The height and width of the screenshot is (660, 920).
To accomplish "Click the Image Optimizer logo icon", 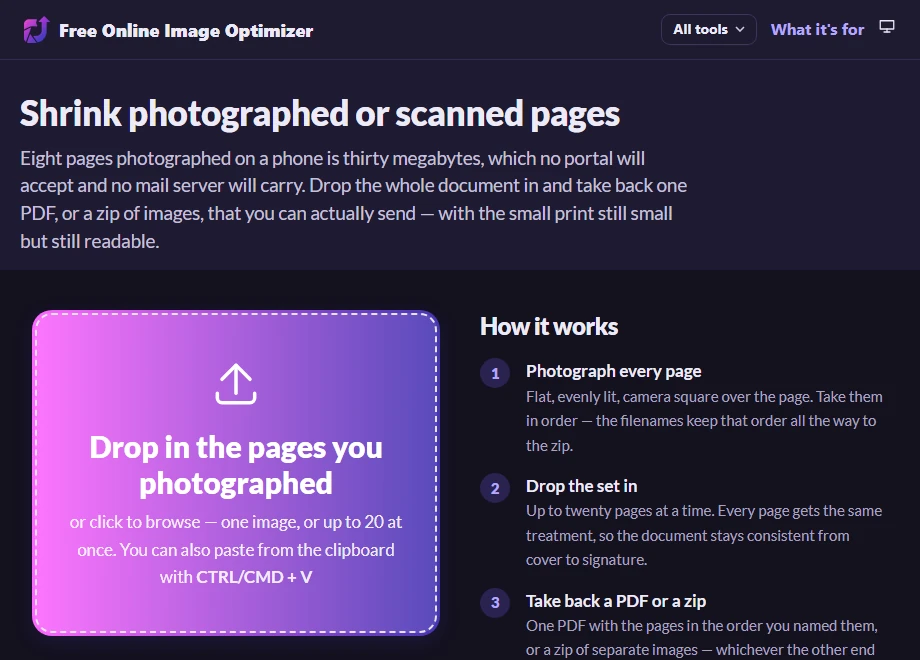I will point(36,30).
